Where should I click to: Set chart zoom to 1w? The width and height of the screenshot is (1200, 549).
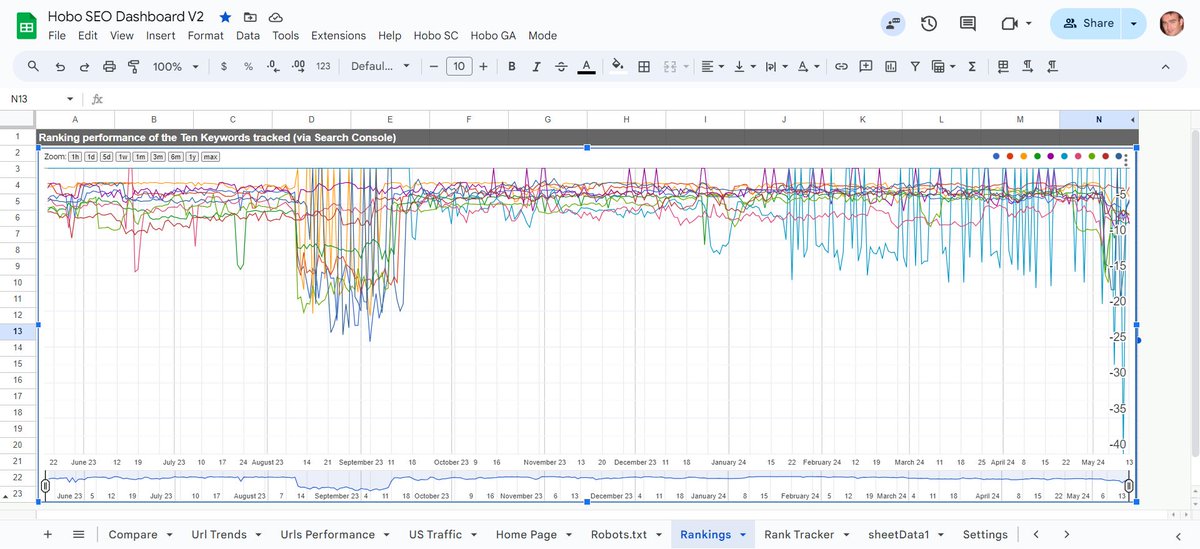tap(123, 157)
